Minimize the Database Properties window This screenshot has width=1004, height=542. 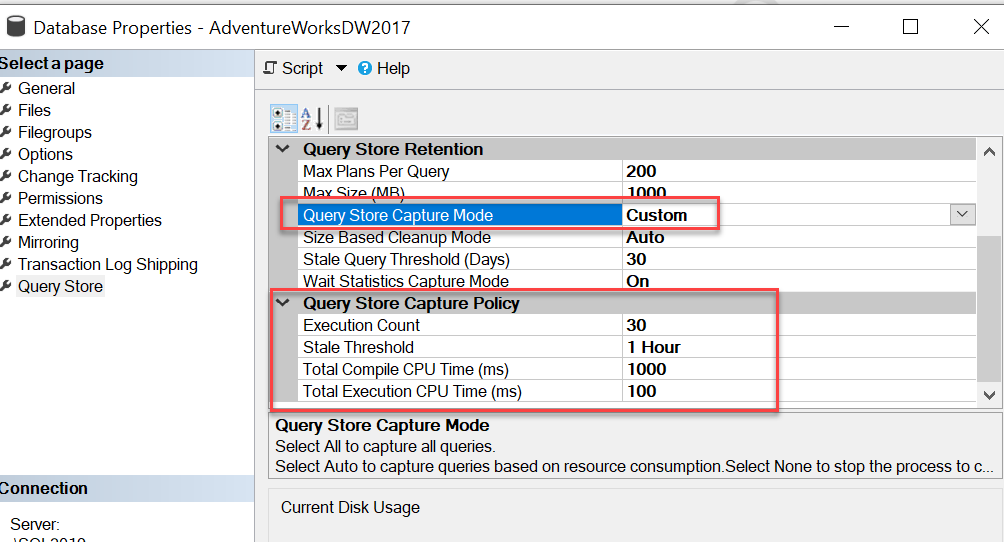click(841, 26)
